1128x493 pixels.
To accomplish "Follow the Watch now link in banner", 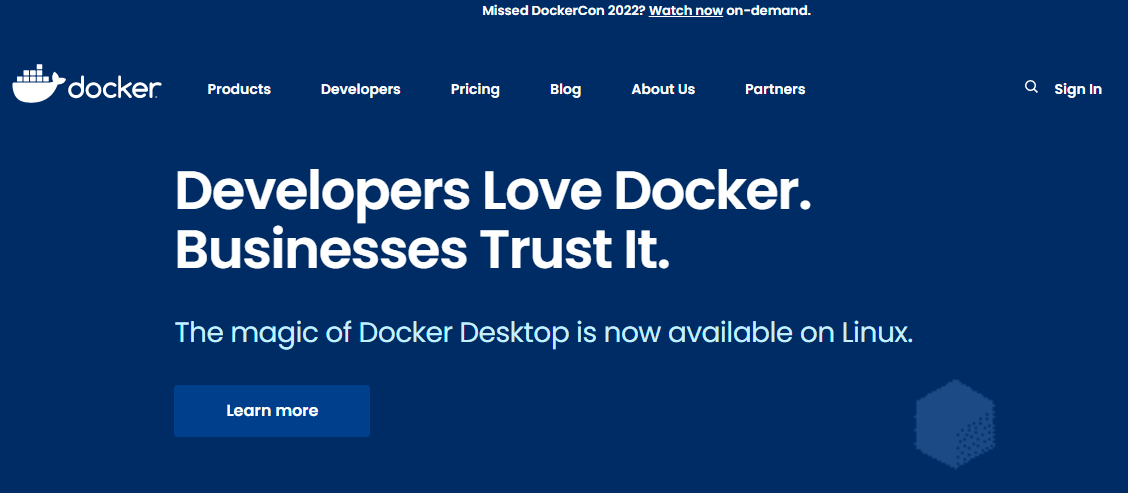I will pyautogui.click(x=686, y=11).
